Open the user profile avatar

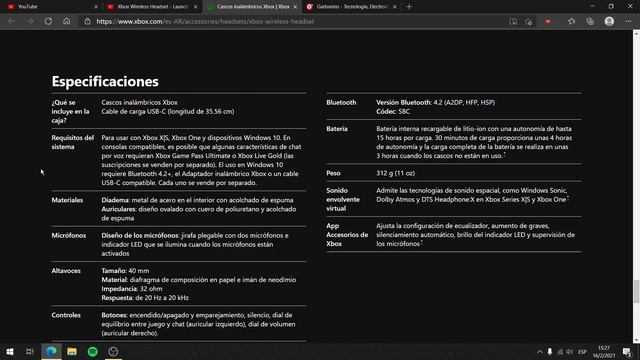click(x=609, y=22)
